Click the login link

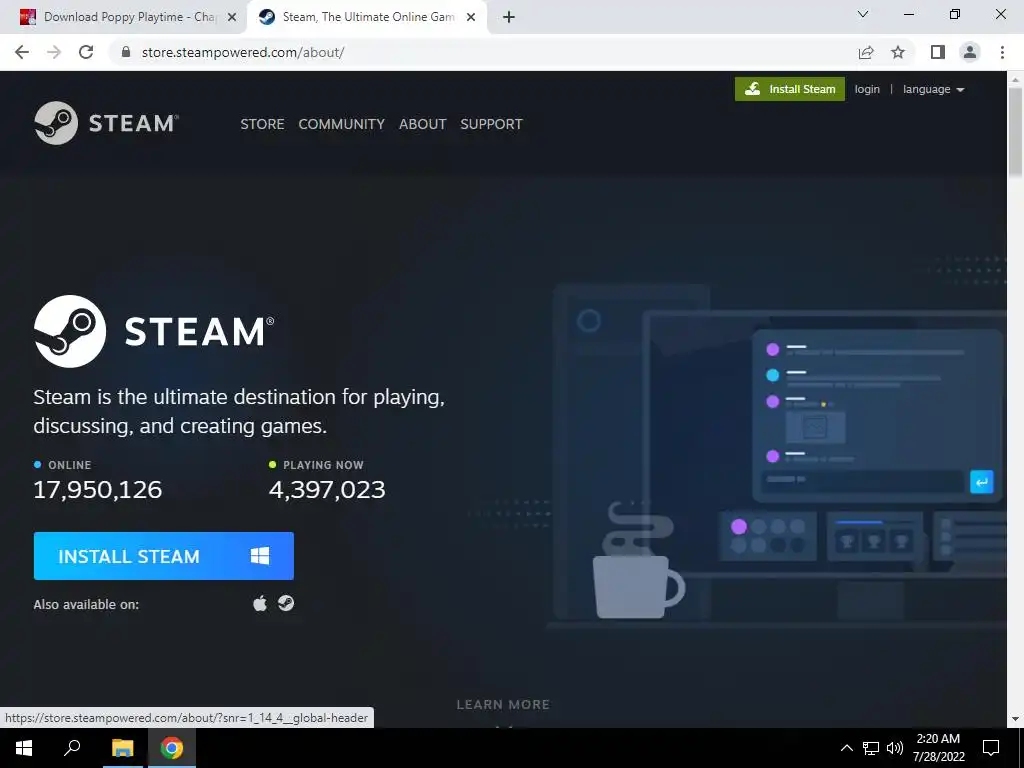point(867,89)
